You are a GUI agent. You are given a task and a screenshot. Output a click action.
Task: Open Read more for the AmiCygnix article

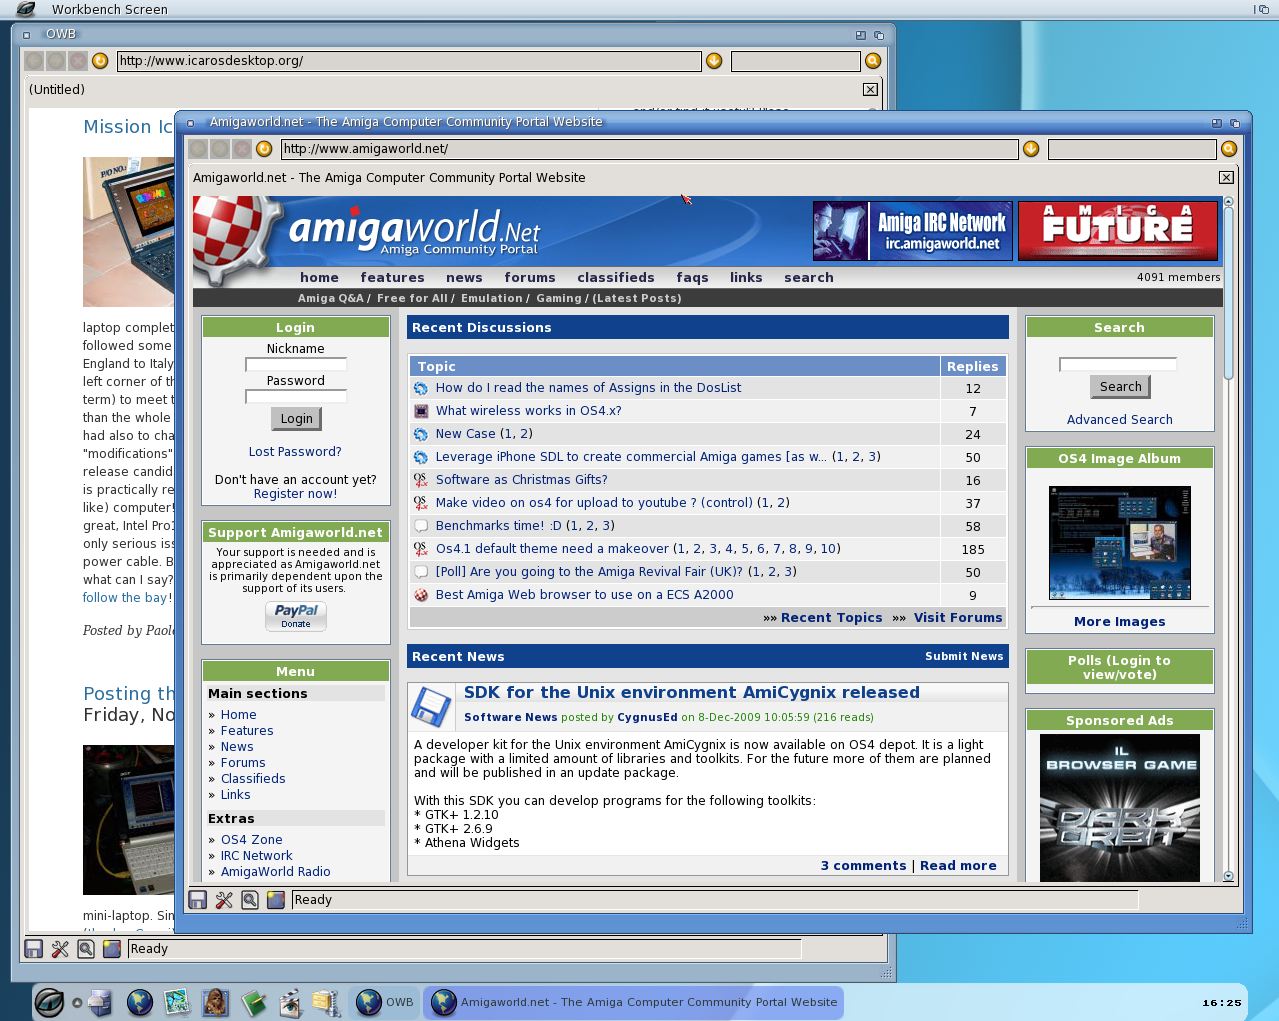(958, 865)
